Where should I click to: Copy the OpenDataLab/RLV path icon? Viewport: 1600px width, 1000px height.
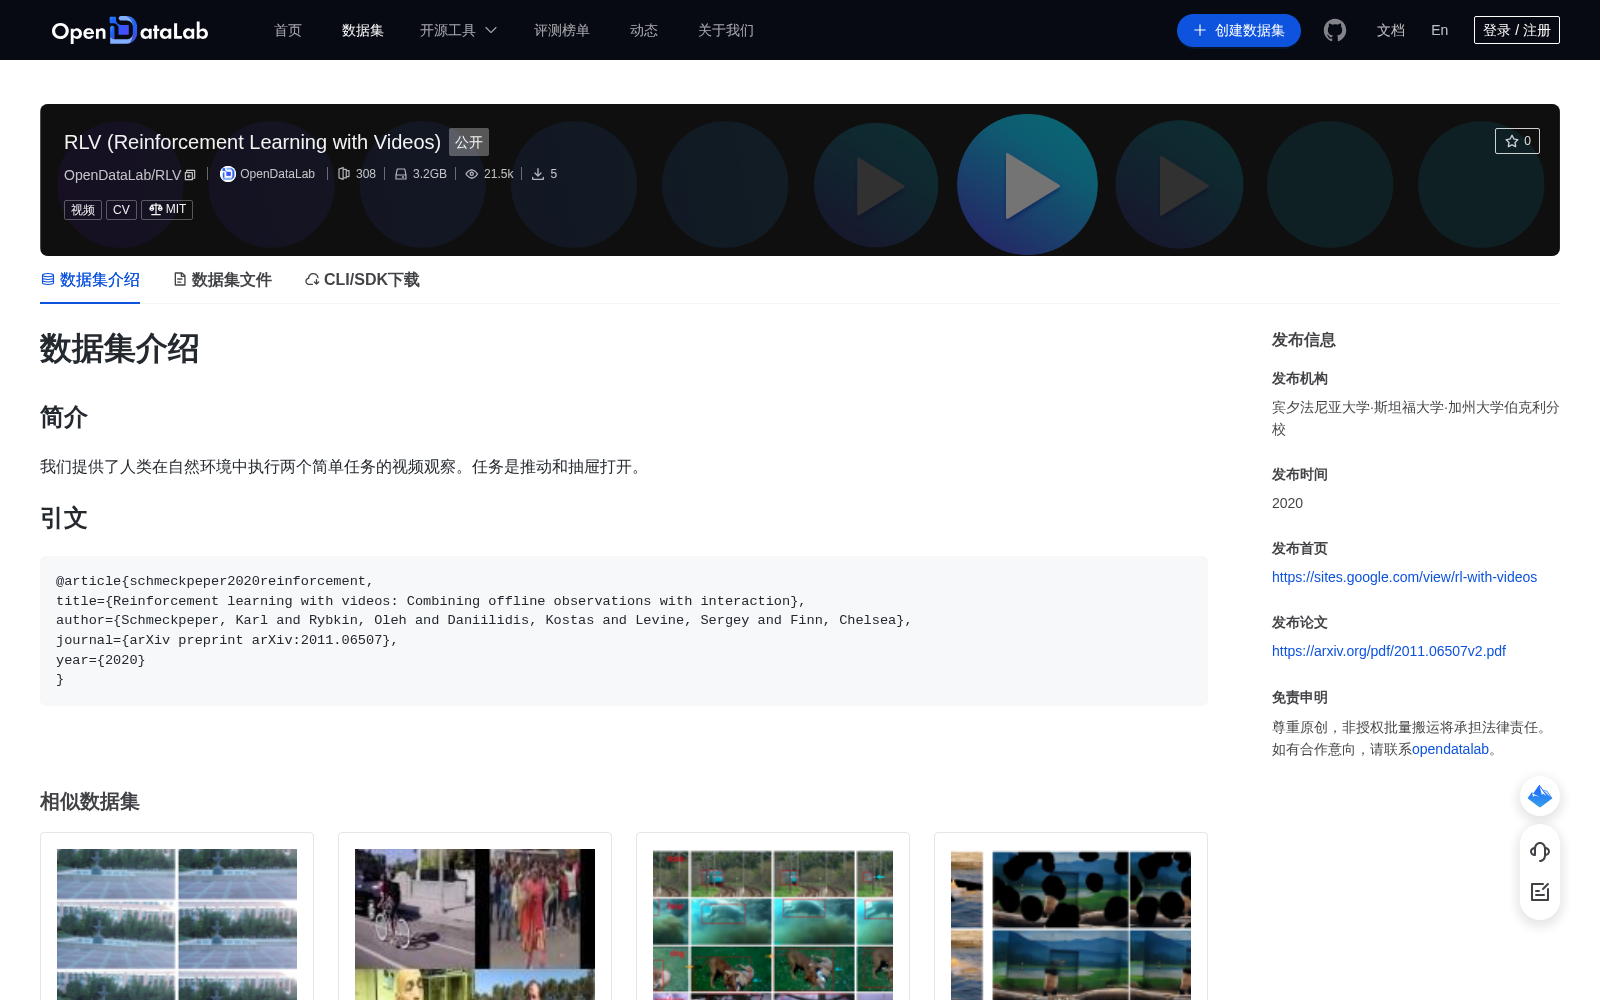click(190, 175)
